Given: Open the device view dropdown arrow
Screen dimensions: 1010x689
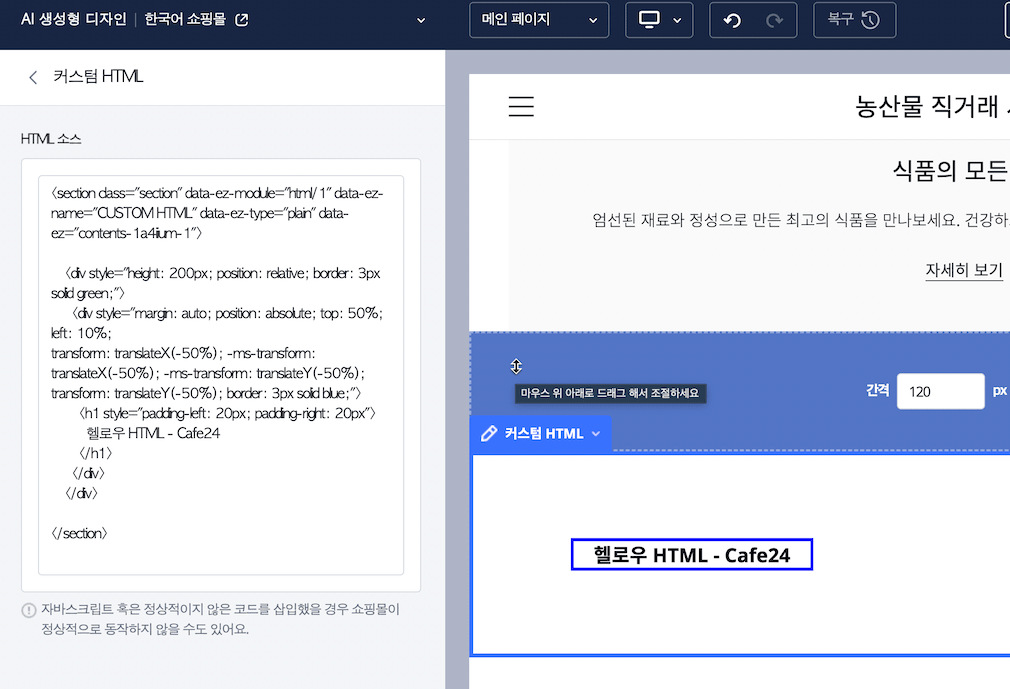Looking at the screenshot, I should click(x=677, y=20).
